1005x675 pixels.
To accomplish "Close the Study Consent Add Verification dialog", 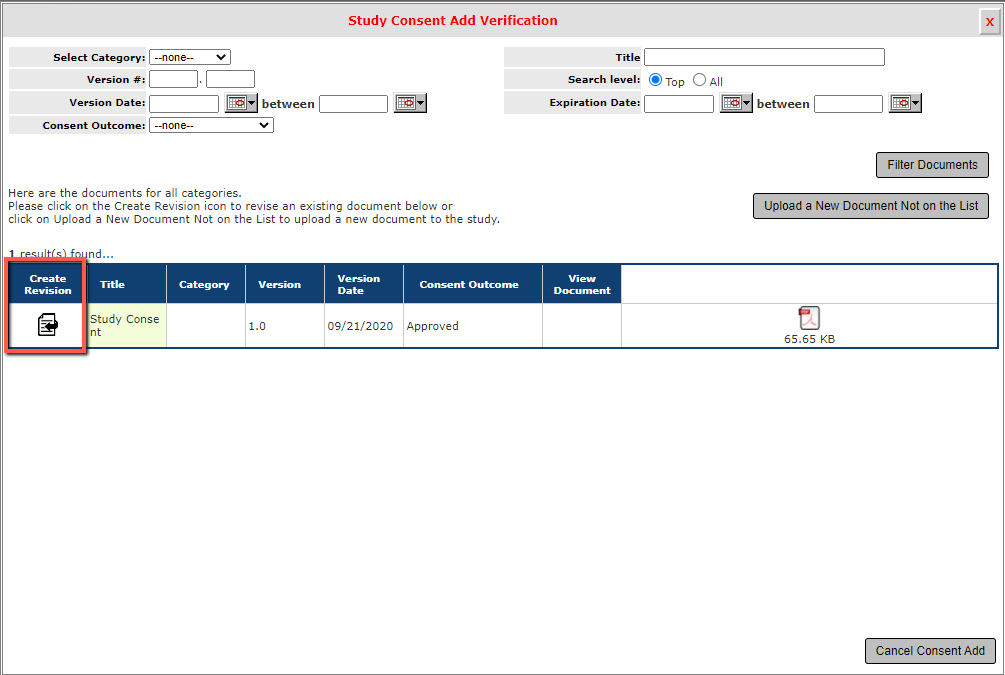I will [990, 21].
